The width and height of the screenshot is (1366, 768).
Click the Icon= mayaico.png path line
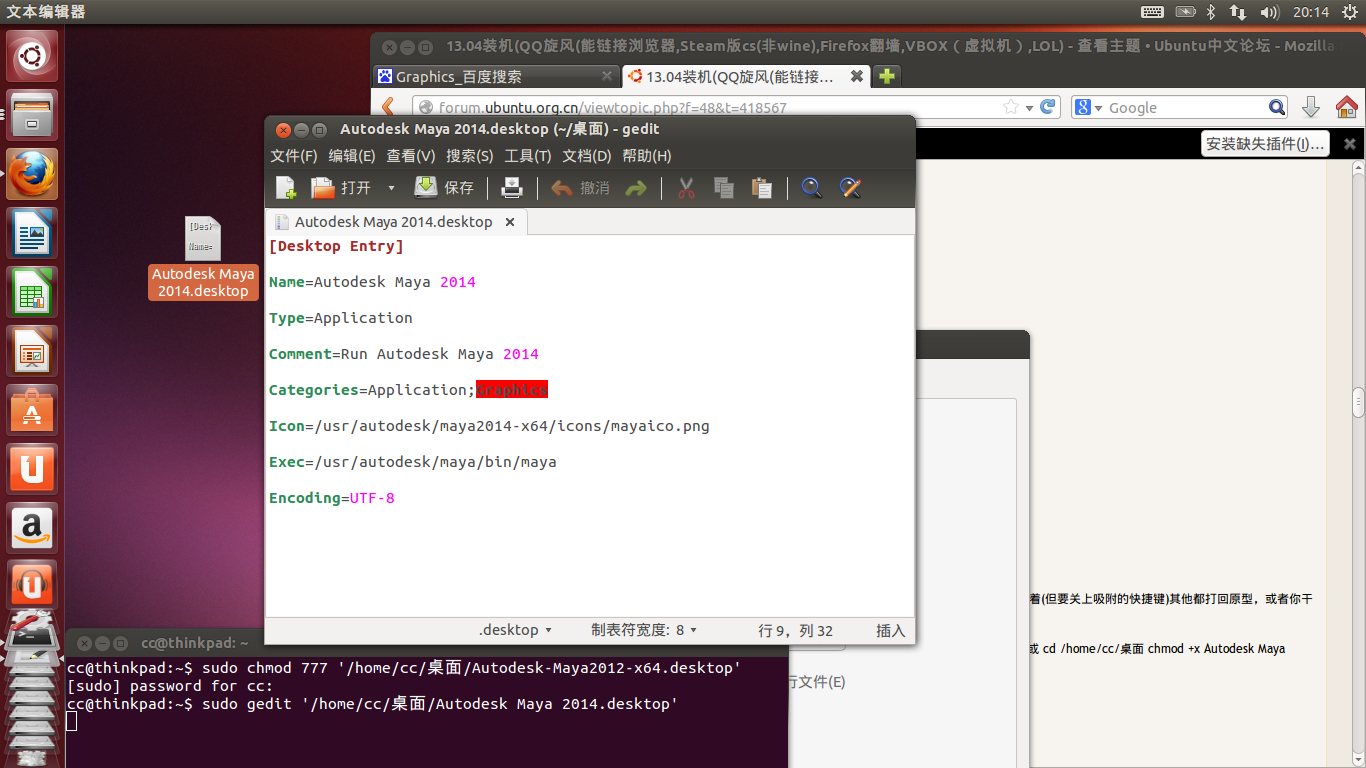[x=489, y=426]
